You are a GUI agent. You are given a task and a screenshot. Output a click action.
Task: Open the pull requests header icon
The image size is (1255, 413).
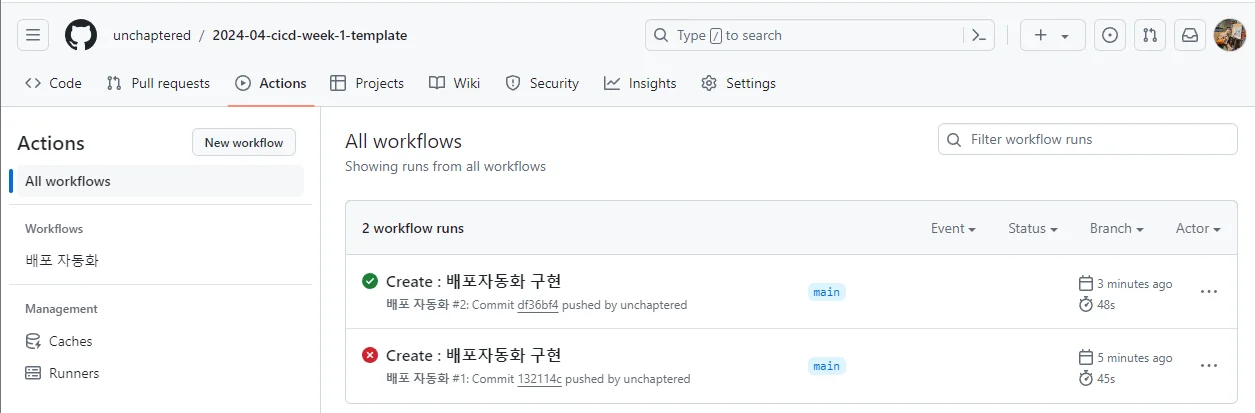(x=1150, y=35)
